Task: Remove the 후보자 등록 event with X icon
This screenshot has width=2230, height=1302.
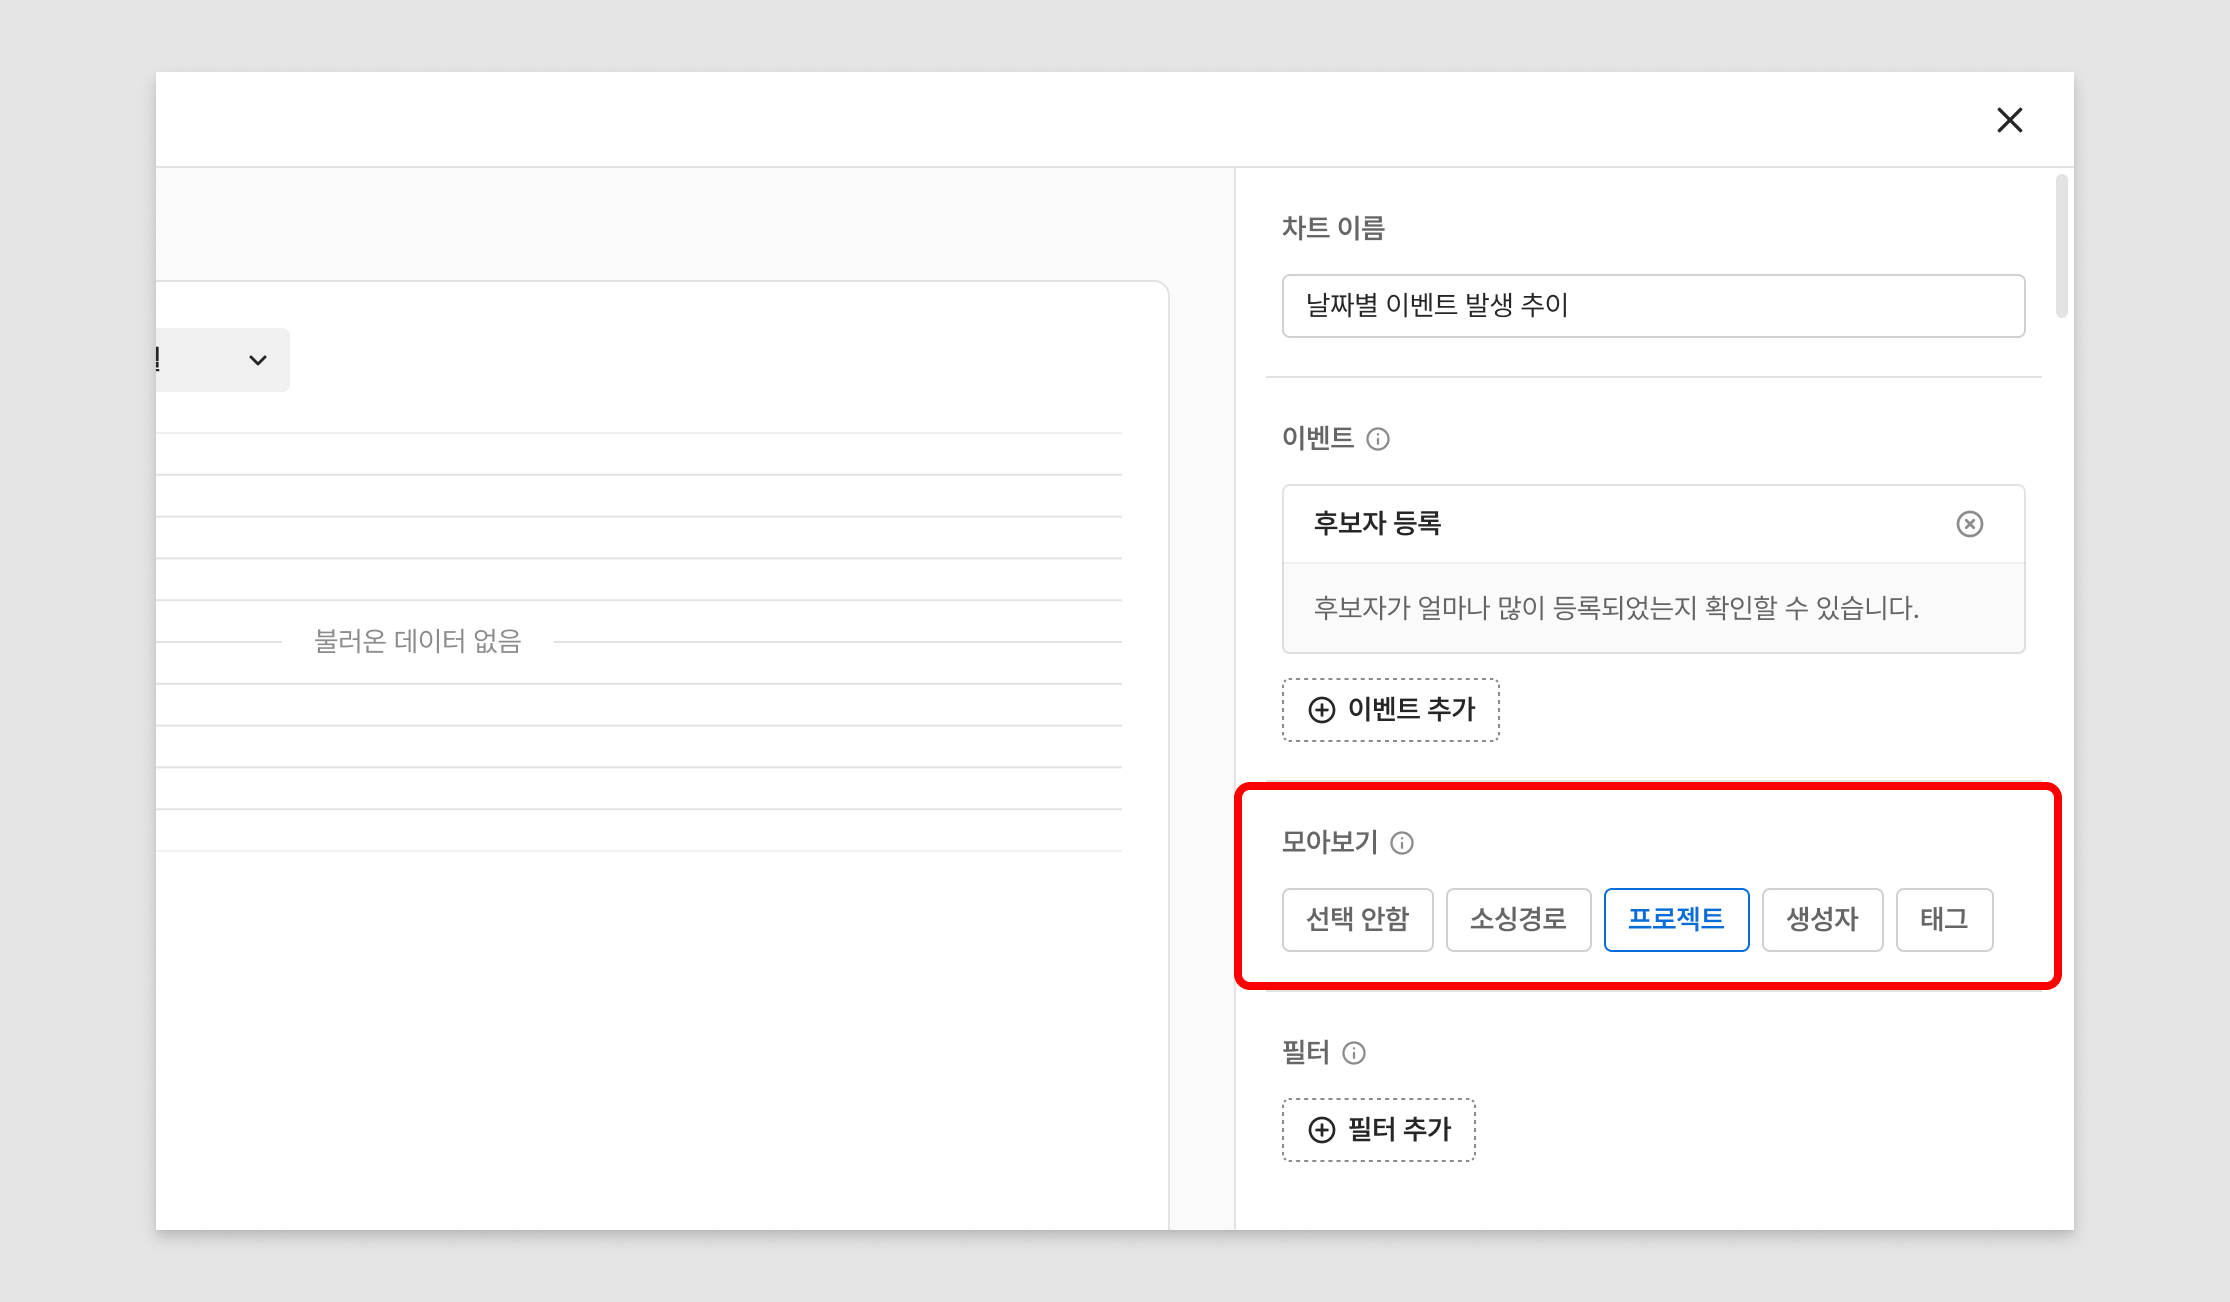Action: 1969,524
